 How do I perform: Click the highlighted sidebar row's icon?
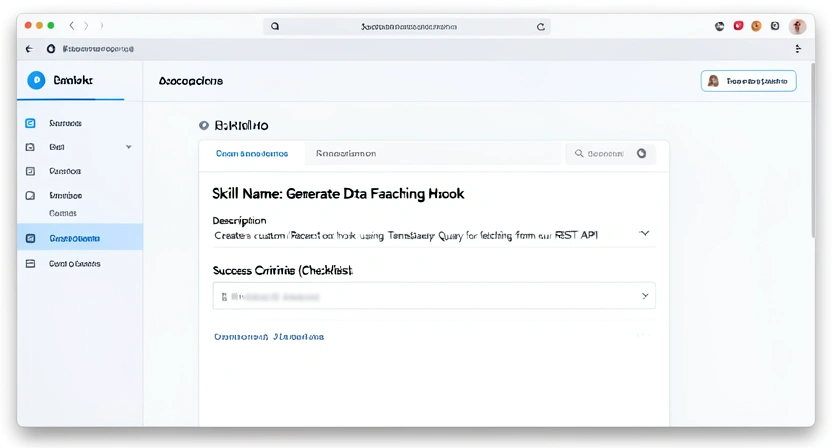click(30, 238)
